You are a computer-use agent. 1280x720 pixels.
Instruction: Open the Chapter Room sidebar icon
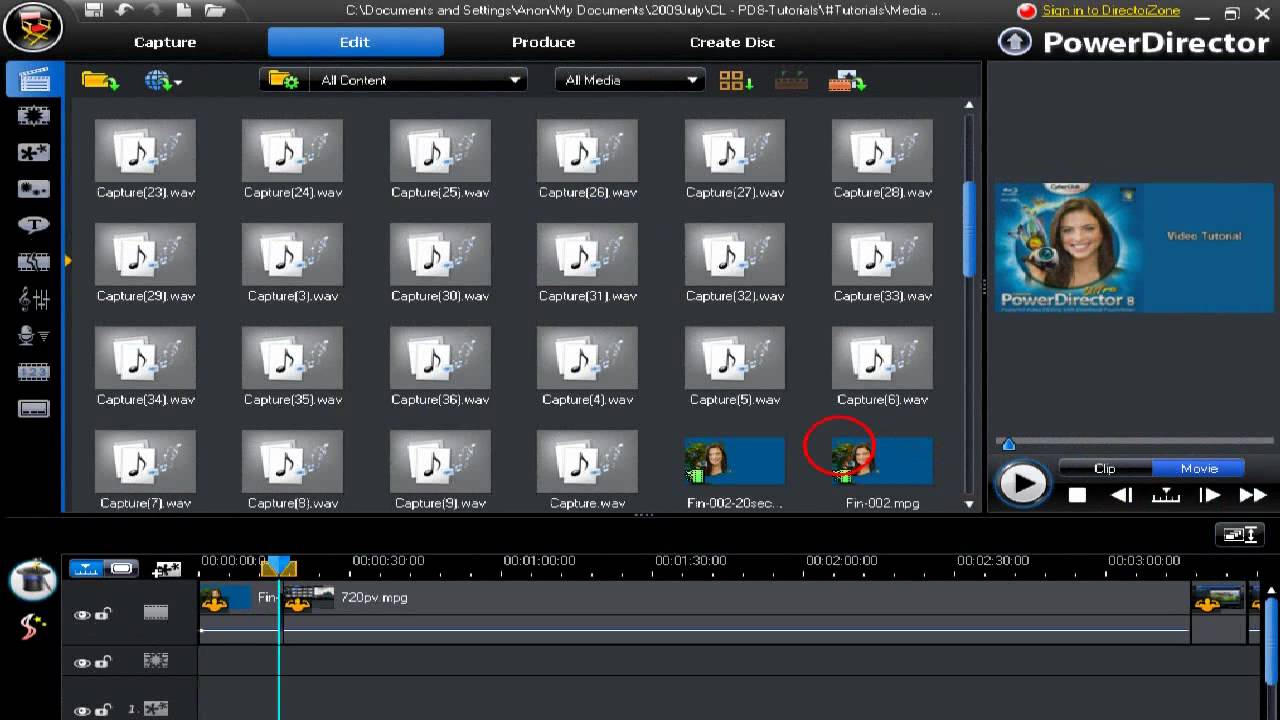[x=34, y=372]
